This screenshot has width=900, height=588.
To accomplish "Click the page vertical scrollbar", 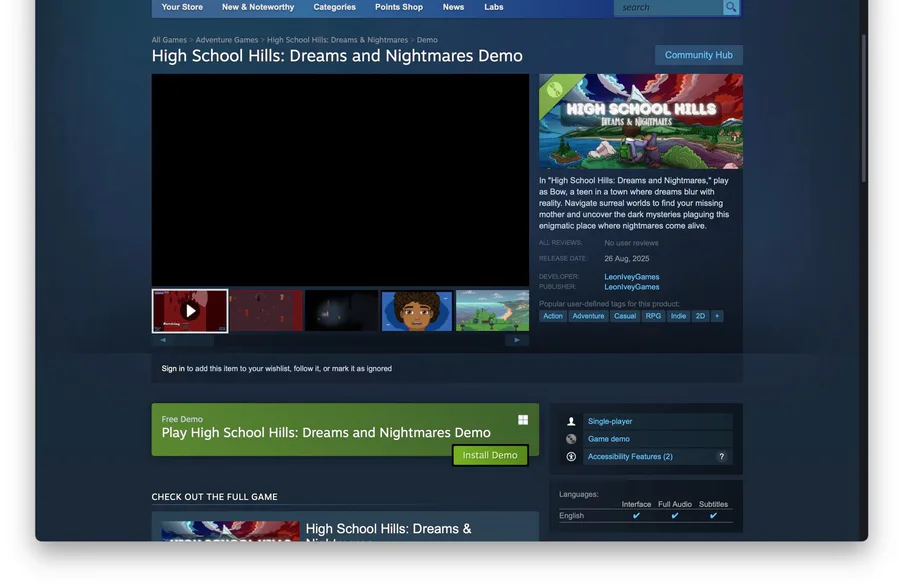I will pyautogui.click(x=863, y=109).
